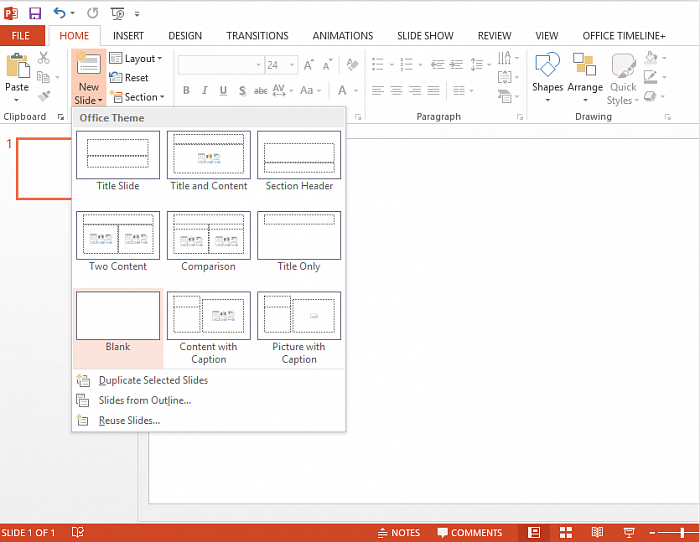
Task: Switch to Reading View in status bar
Action: pyautogui.click(x=597, y=532)
